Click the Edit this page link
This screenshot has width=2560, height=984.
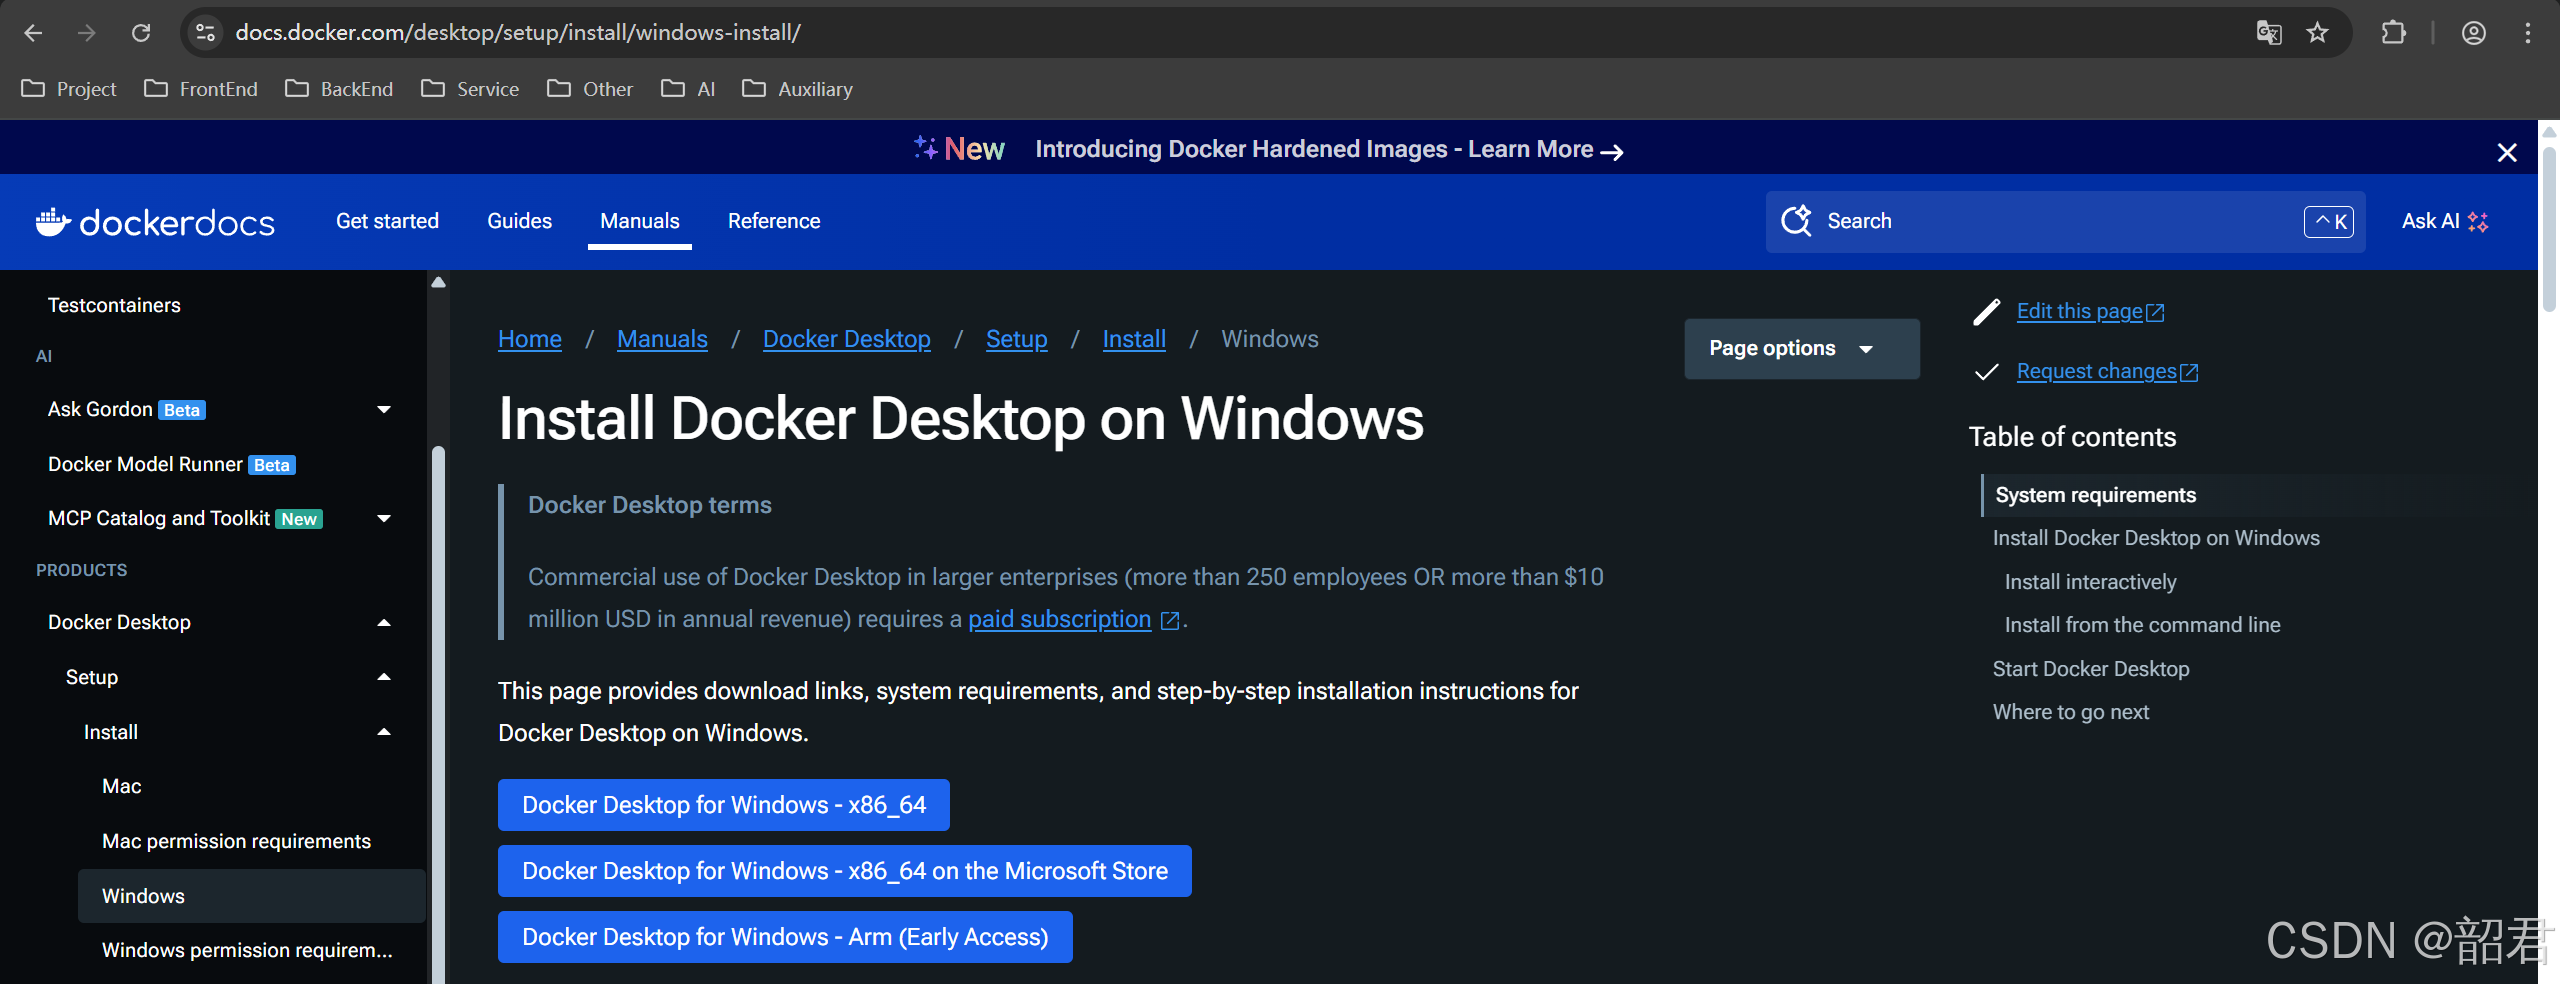pyautogui.click(x=2080, y=311)
